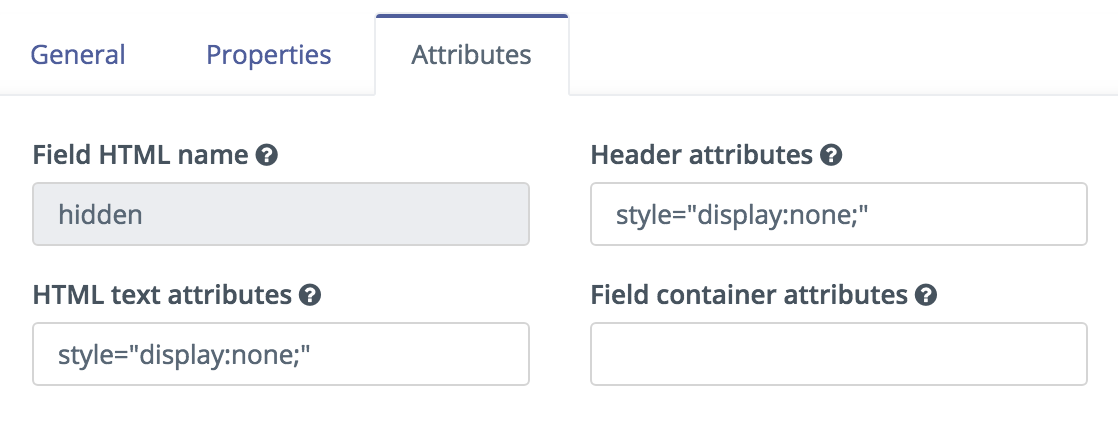Click the word "hidden" in the greyed field
The image size is (1118, 434).
tap(101, 215)
